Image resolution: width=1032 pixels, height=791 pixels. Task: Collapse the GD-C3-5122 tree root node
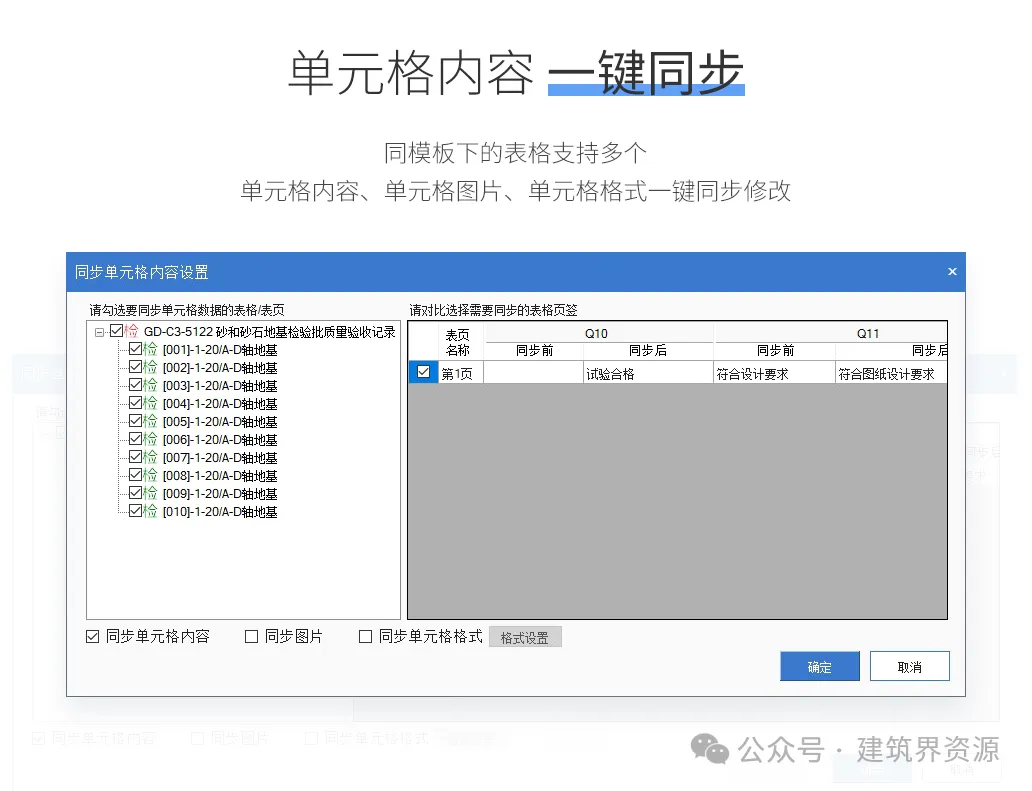click(99, 332)
